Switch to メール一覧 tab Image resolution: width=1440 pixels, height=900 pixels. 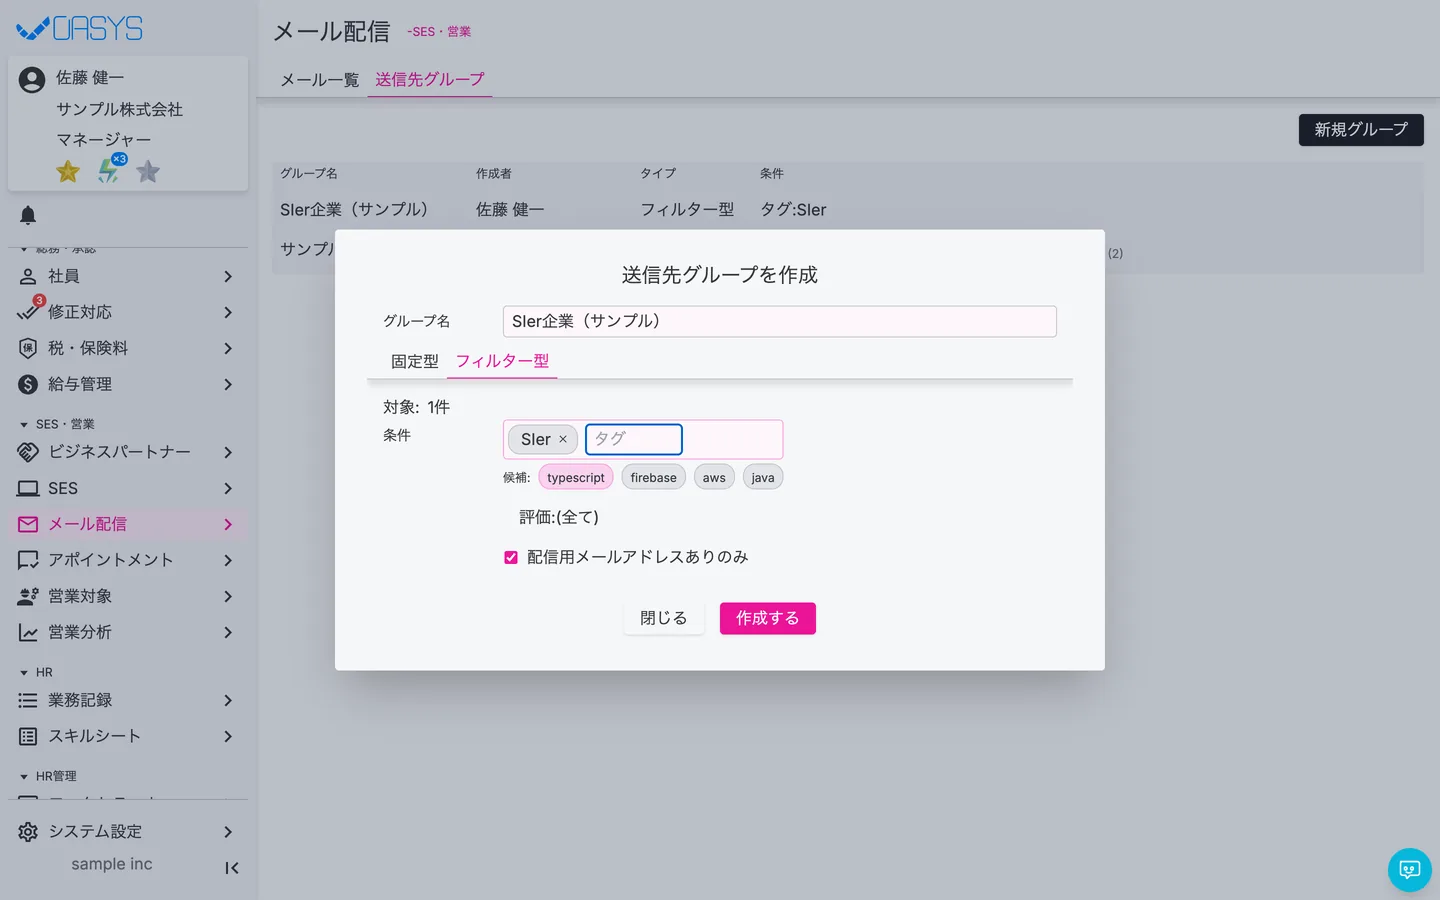[319, 80]
